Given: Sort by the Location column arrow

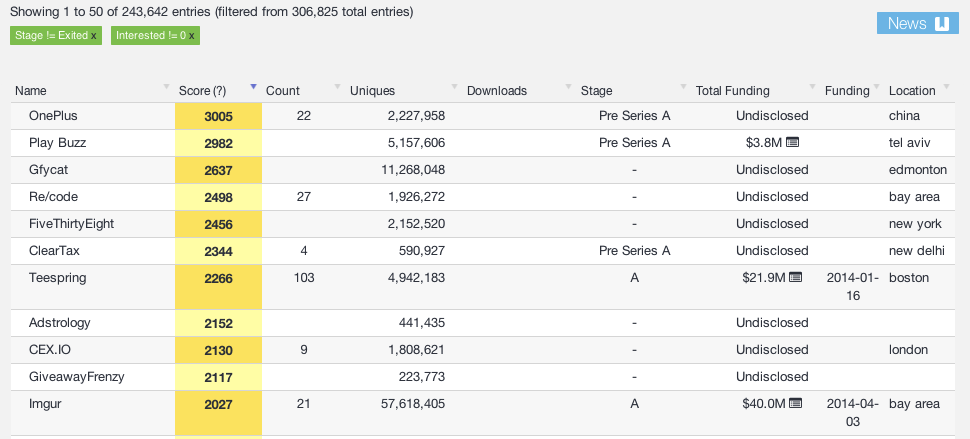Looking at the screenshot, I should coord(946,87).
